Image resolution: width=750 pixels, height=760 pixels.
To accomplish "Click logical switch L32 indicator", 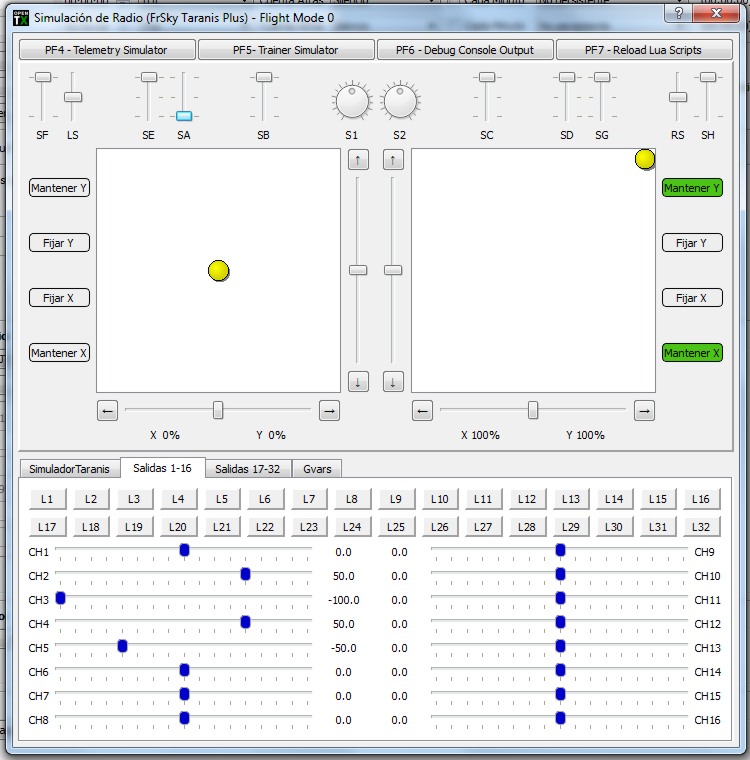I will point(701,527).
